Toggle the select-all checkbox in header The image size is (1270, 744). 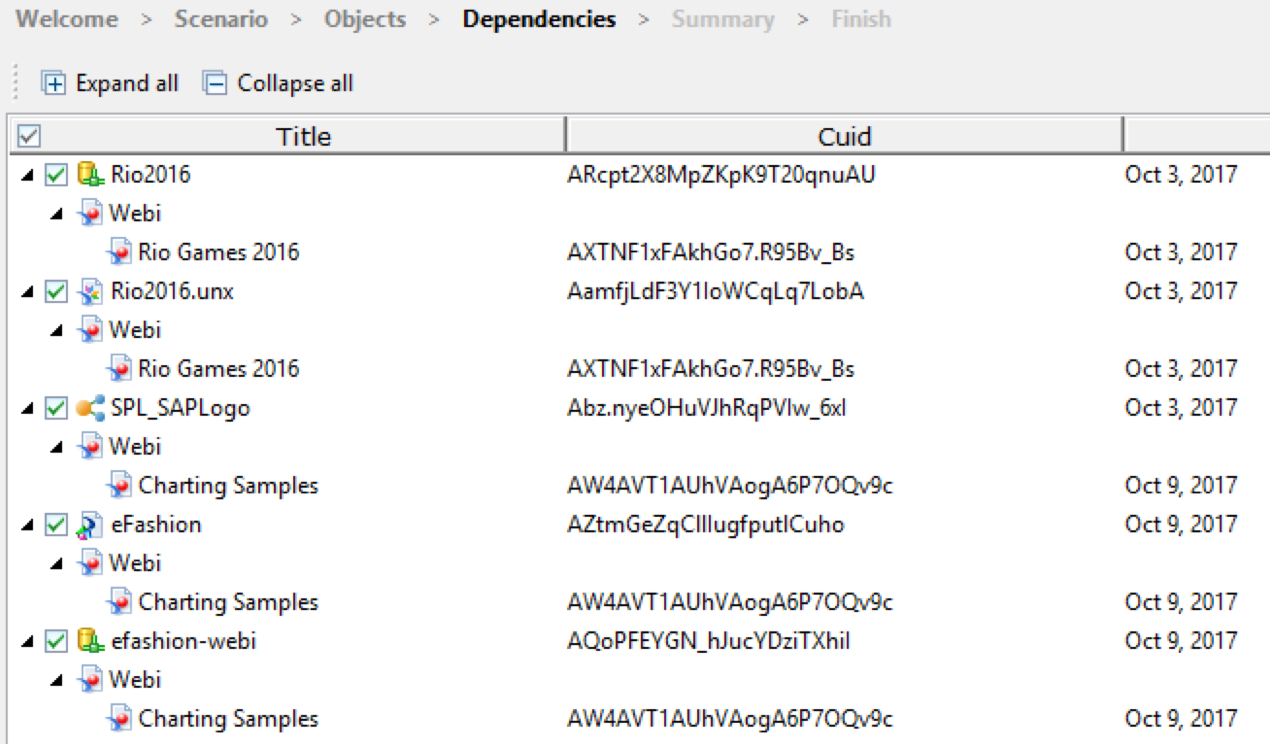(29, 136)
